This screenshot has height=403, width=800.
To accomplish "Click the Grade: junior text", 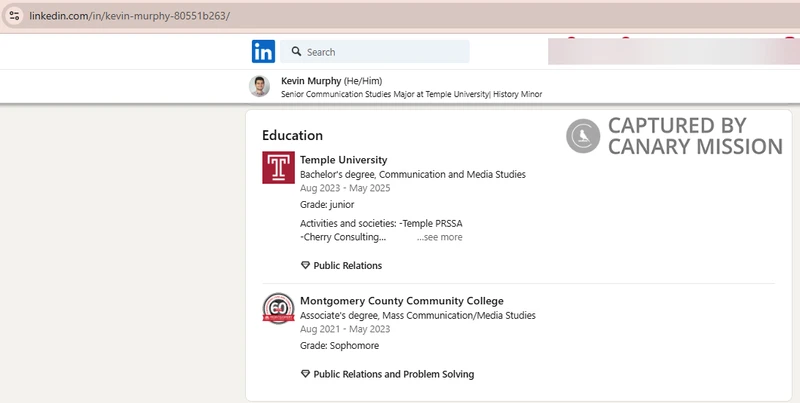I will (327, 205).
